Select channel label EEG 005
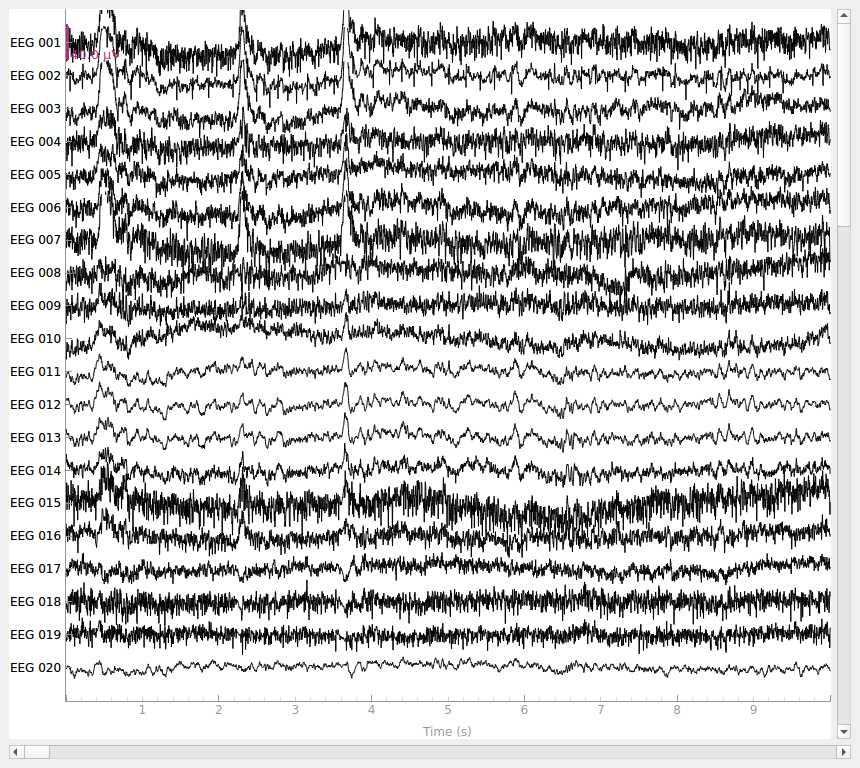The height and width of the screenshot is (768, 860). (x=36, y=174)
